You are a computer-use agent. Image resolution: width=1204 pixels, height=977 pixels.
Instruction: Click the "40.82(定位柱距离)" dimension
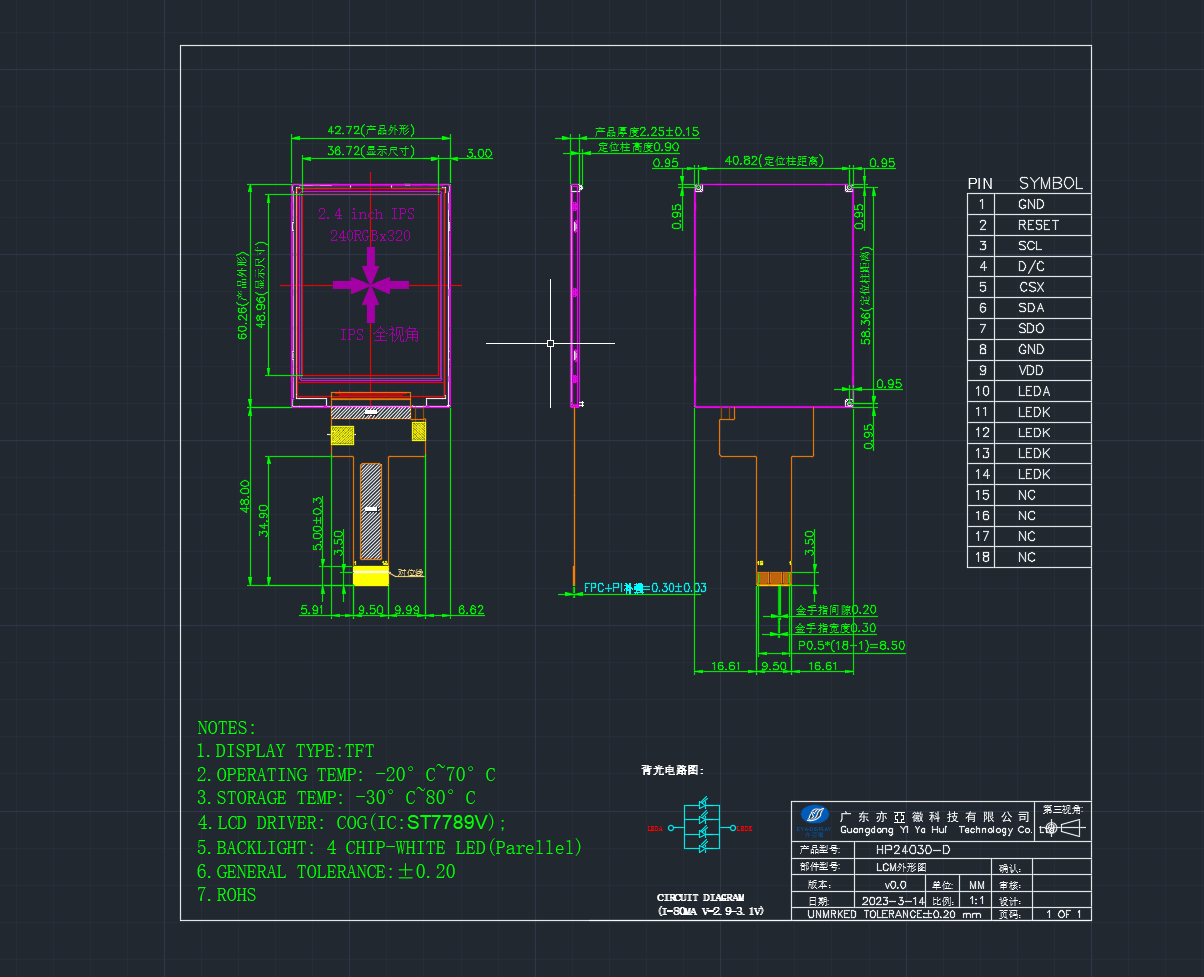point(774,160)
